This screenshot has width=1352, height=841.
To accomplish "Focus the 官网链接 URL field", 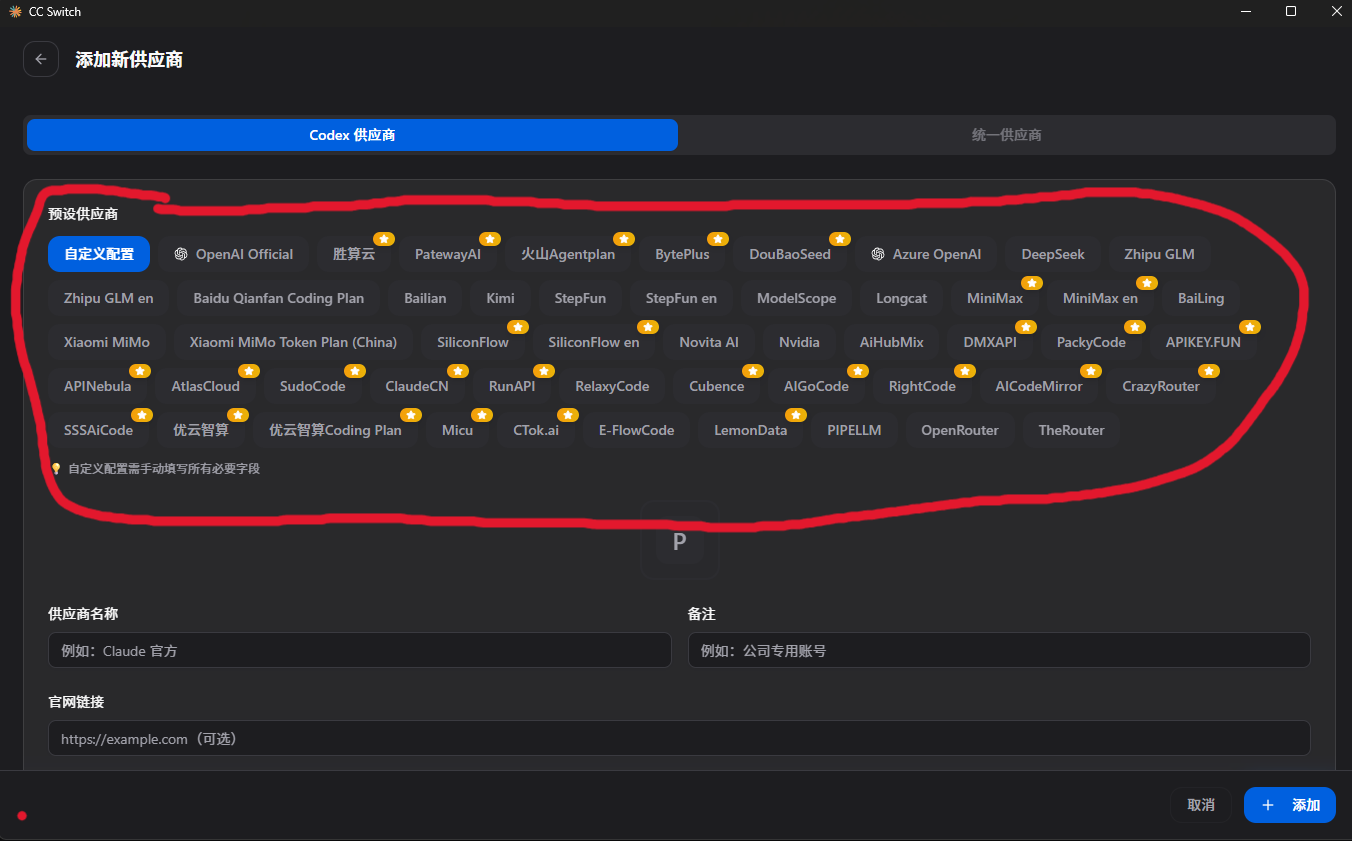I will pos(679,738).
